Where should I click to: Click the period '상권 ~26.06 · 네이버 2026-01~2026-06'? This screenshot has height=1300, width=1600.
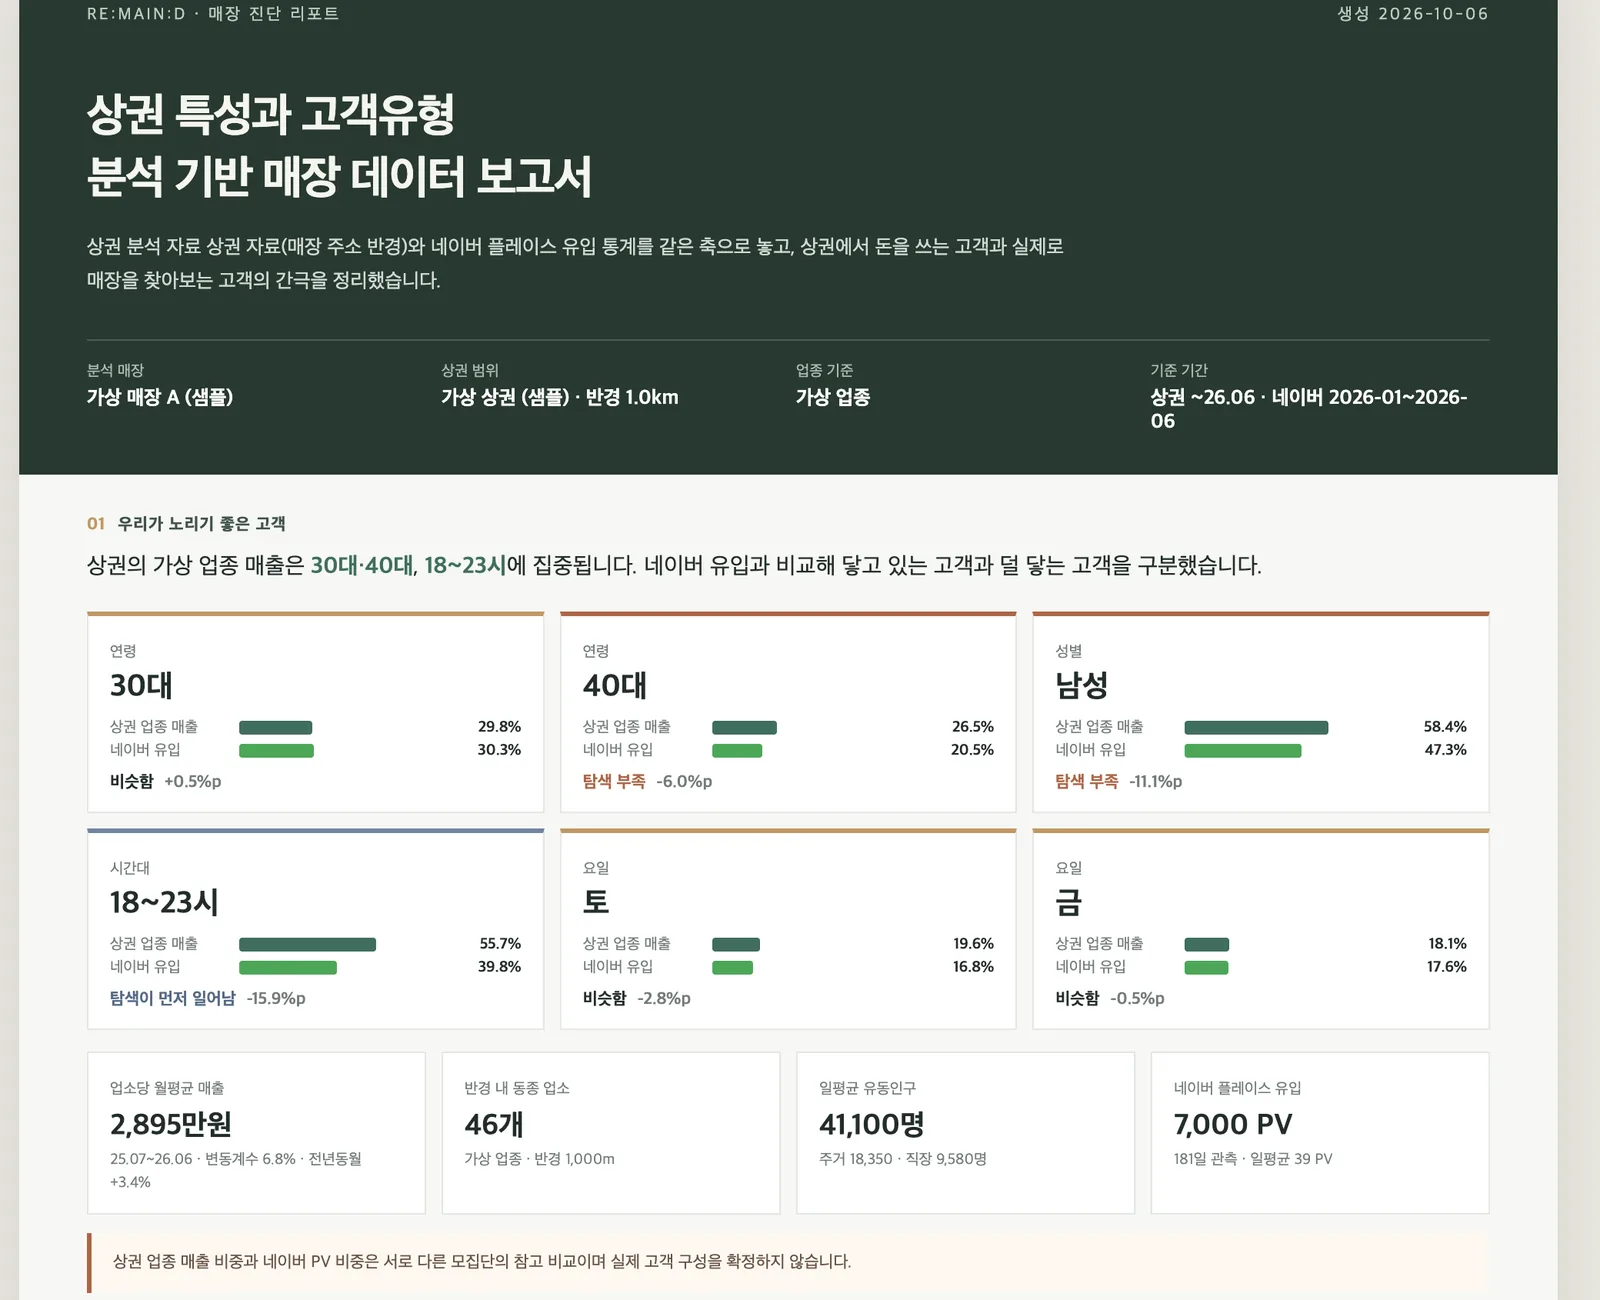[1309, 409]
